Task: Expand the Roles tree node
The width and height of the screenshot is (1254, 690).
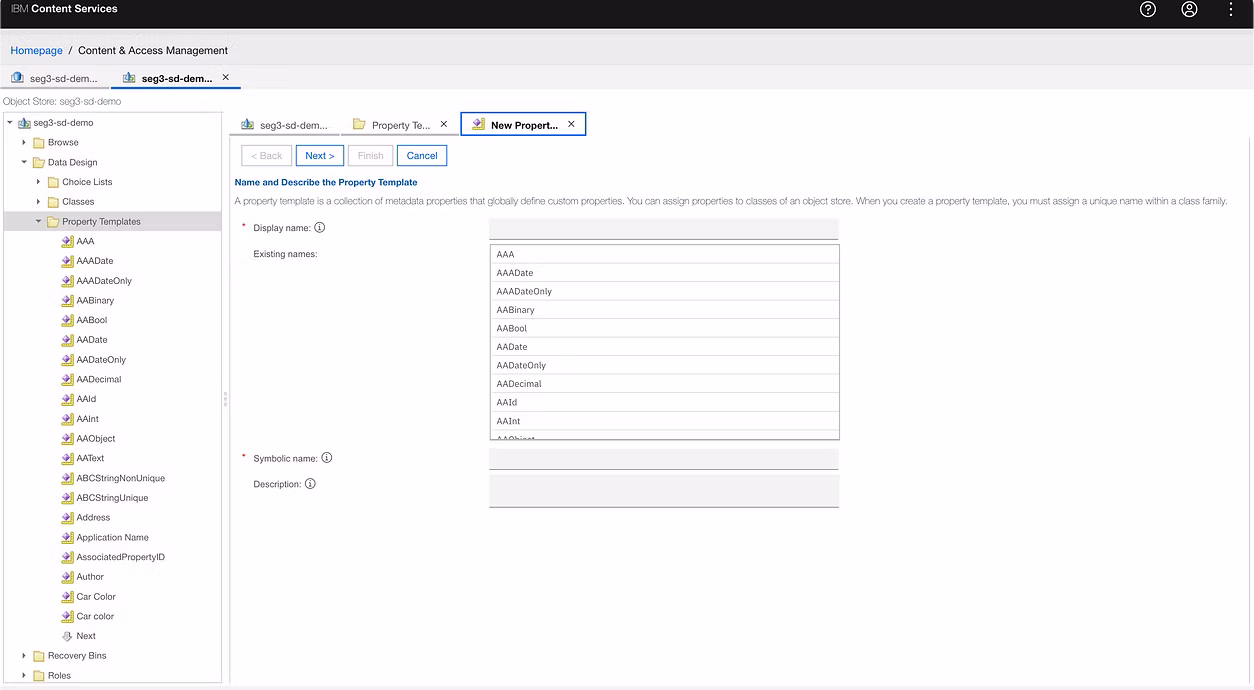Action: click(24, 676)
